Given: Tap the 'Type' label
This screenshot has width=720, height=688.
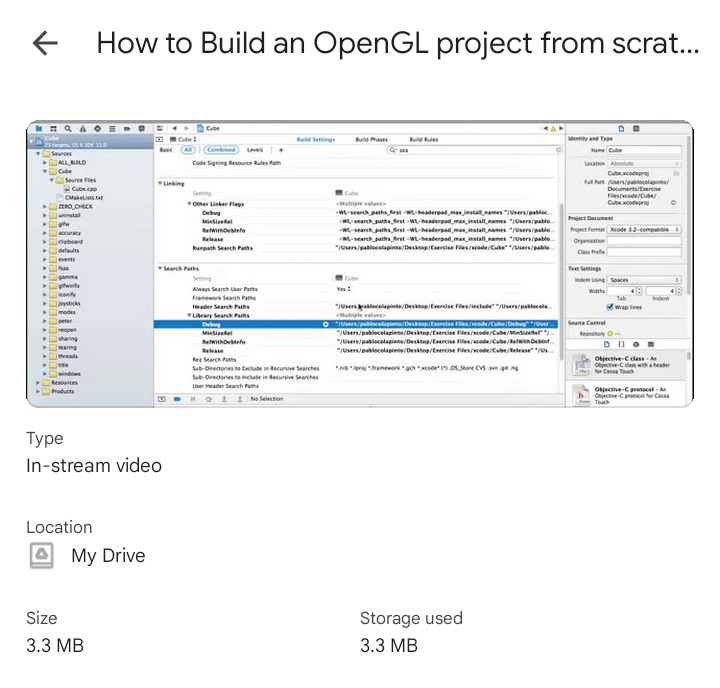Looking at the screenshot, I should [x=45, y=439].
